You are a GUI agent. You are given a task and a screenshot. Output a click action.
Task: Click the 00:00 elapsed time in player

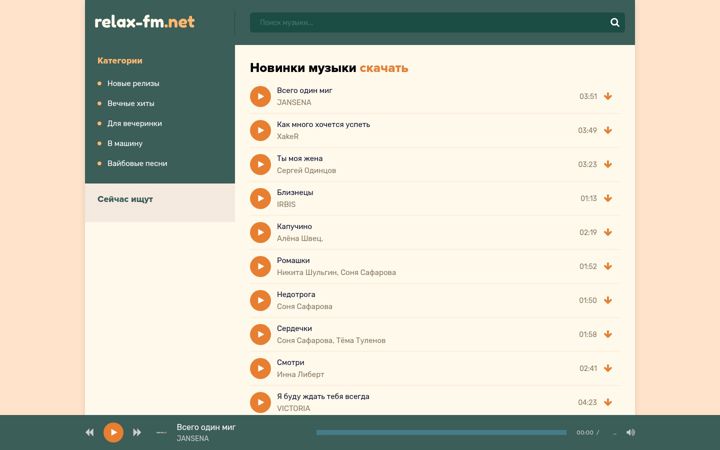pos(585,433)
